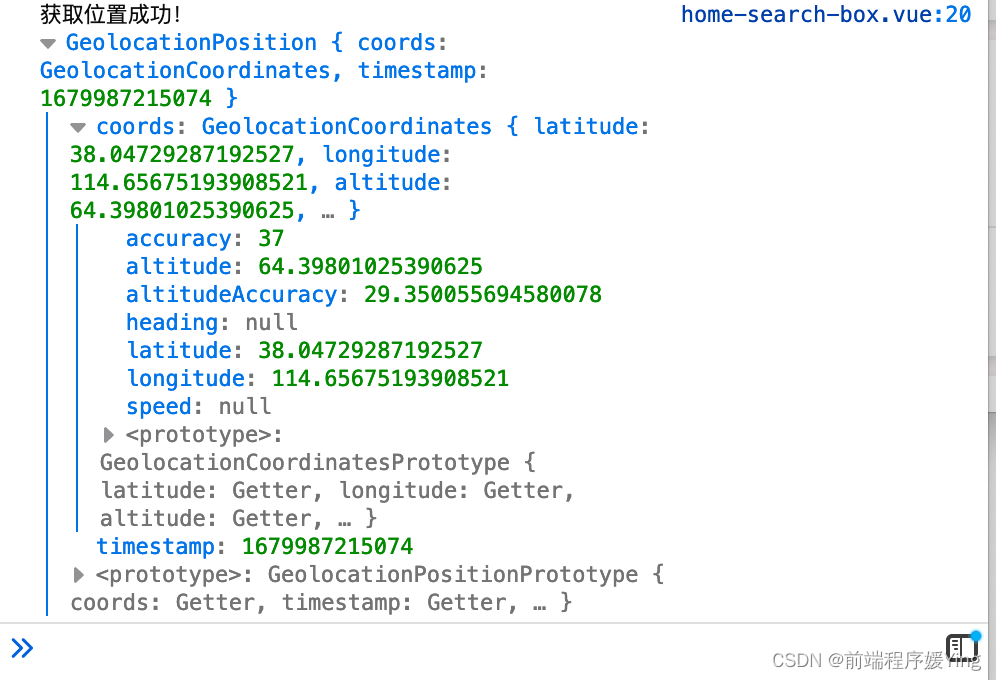This screenshot has height=680, width=996.
Task: Select the longitude value 114.65675193908521
Action: pos(389,379)
